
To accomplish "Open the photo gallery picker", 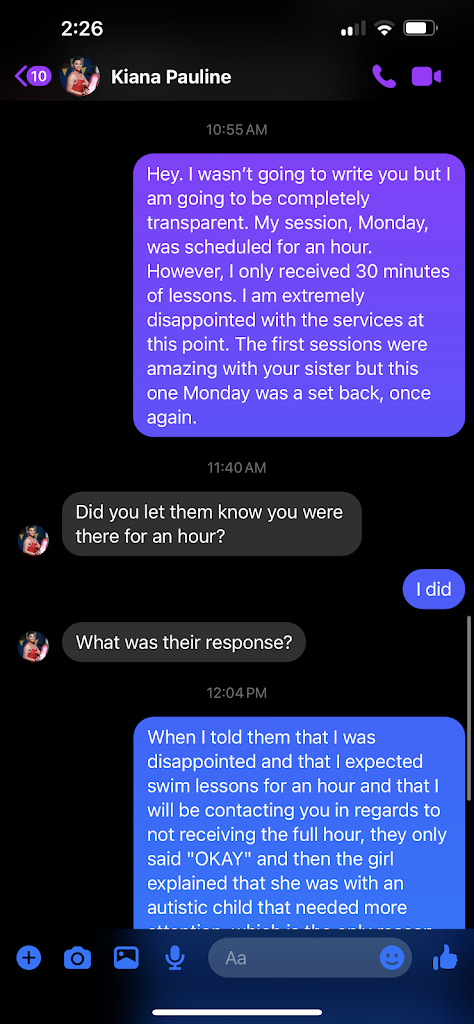I will 126,957.
